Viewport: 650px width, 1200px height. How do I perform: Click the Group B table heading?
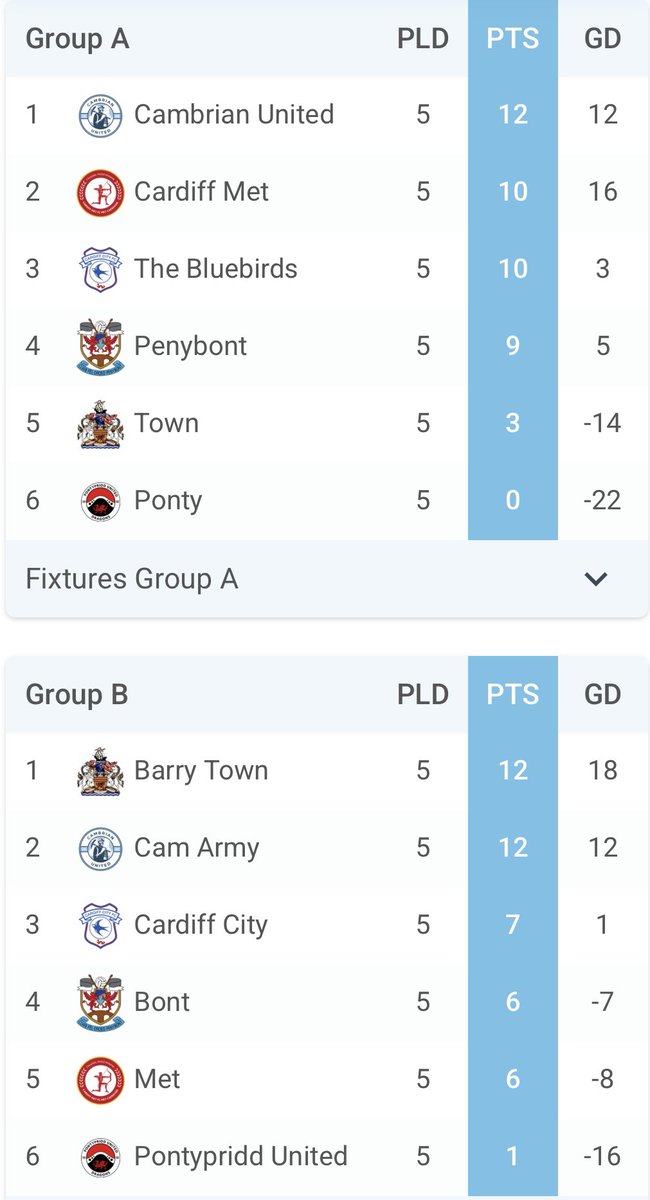click(x=77, y=695)
